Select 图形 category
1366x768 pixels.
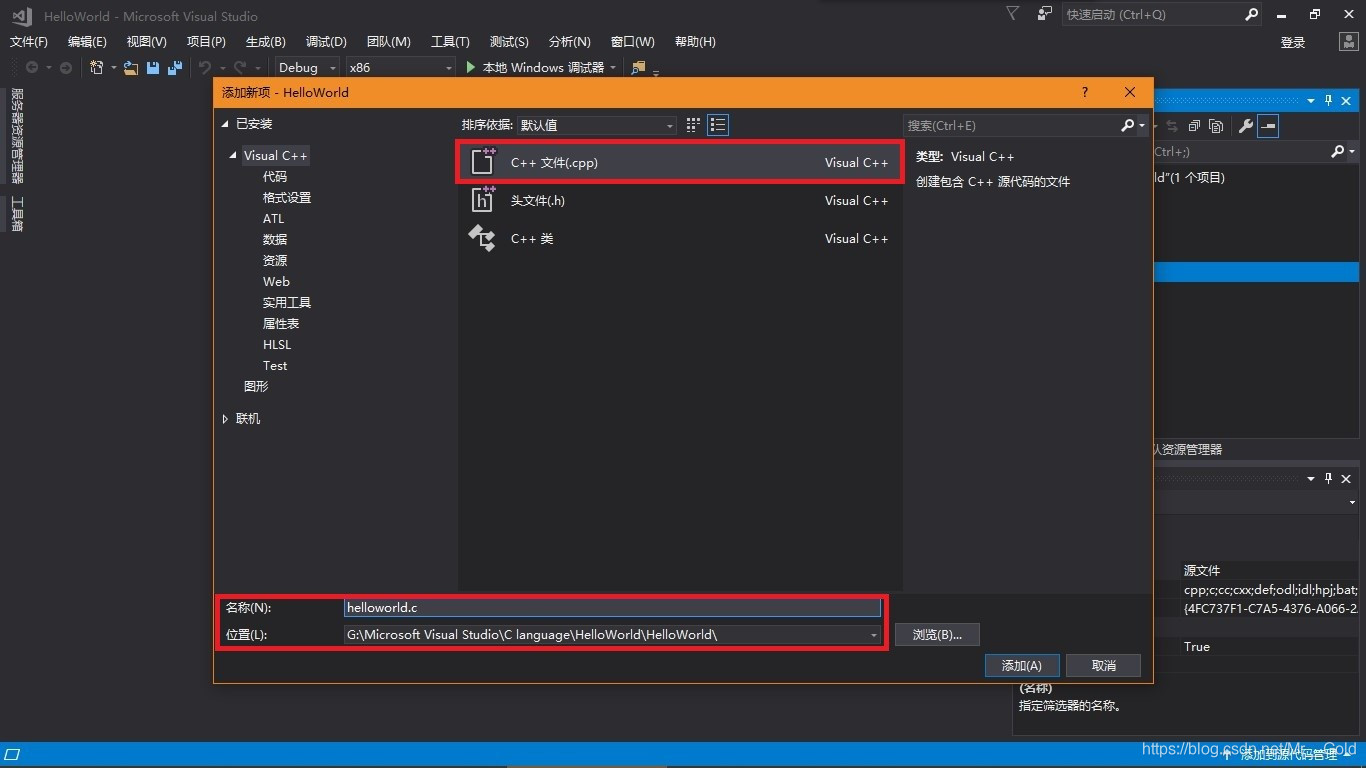coord(256,386)
